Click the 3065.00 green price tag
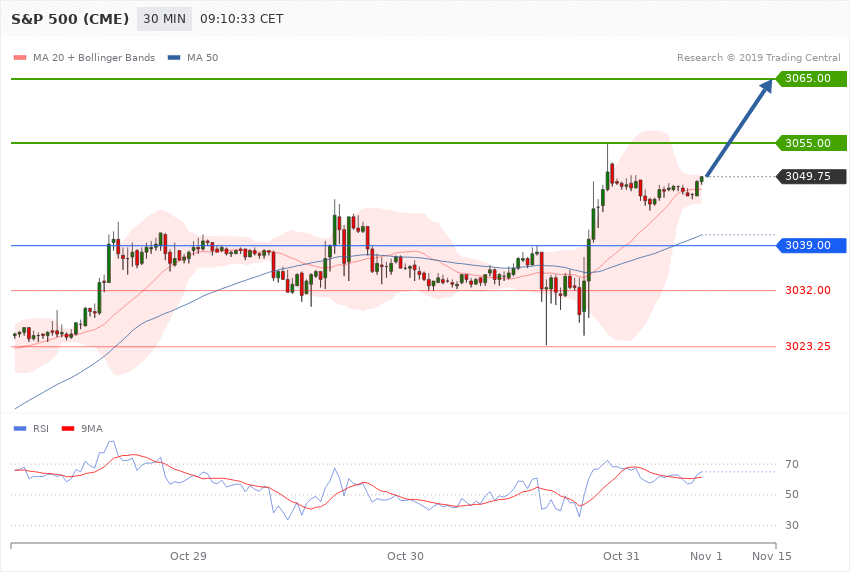The height and width of the screenshot is (576, 850). click(x=810, y=79)
